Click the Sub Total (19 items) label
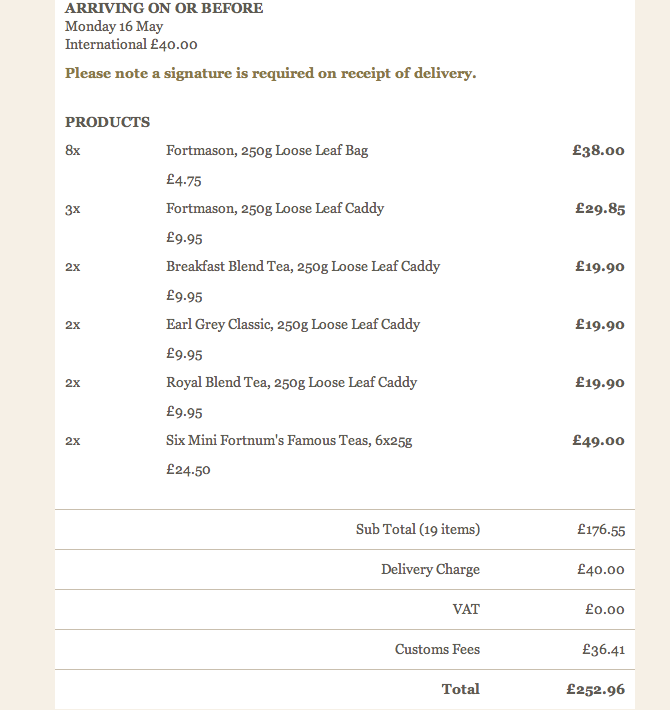670x710 pixels. pyautogui.click(x=418, y=529)
